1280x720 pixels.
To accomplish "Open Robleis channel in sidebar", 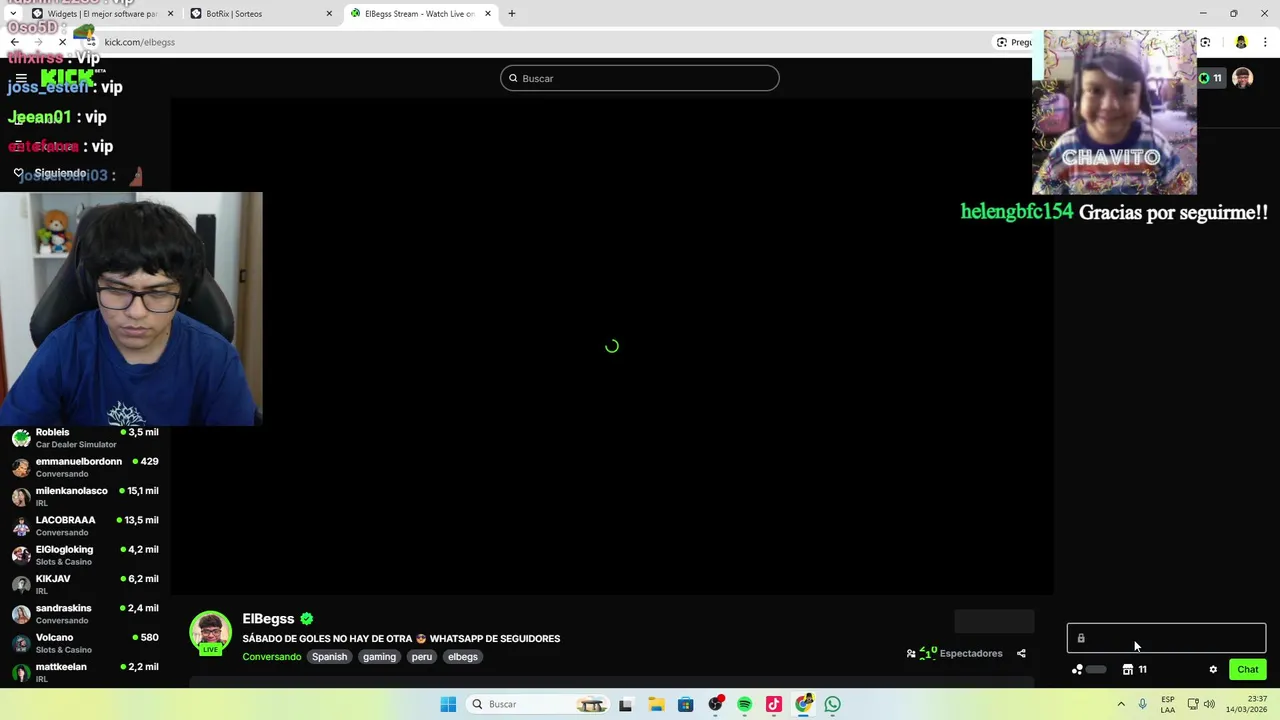I will pos(85,438).
